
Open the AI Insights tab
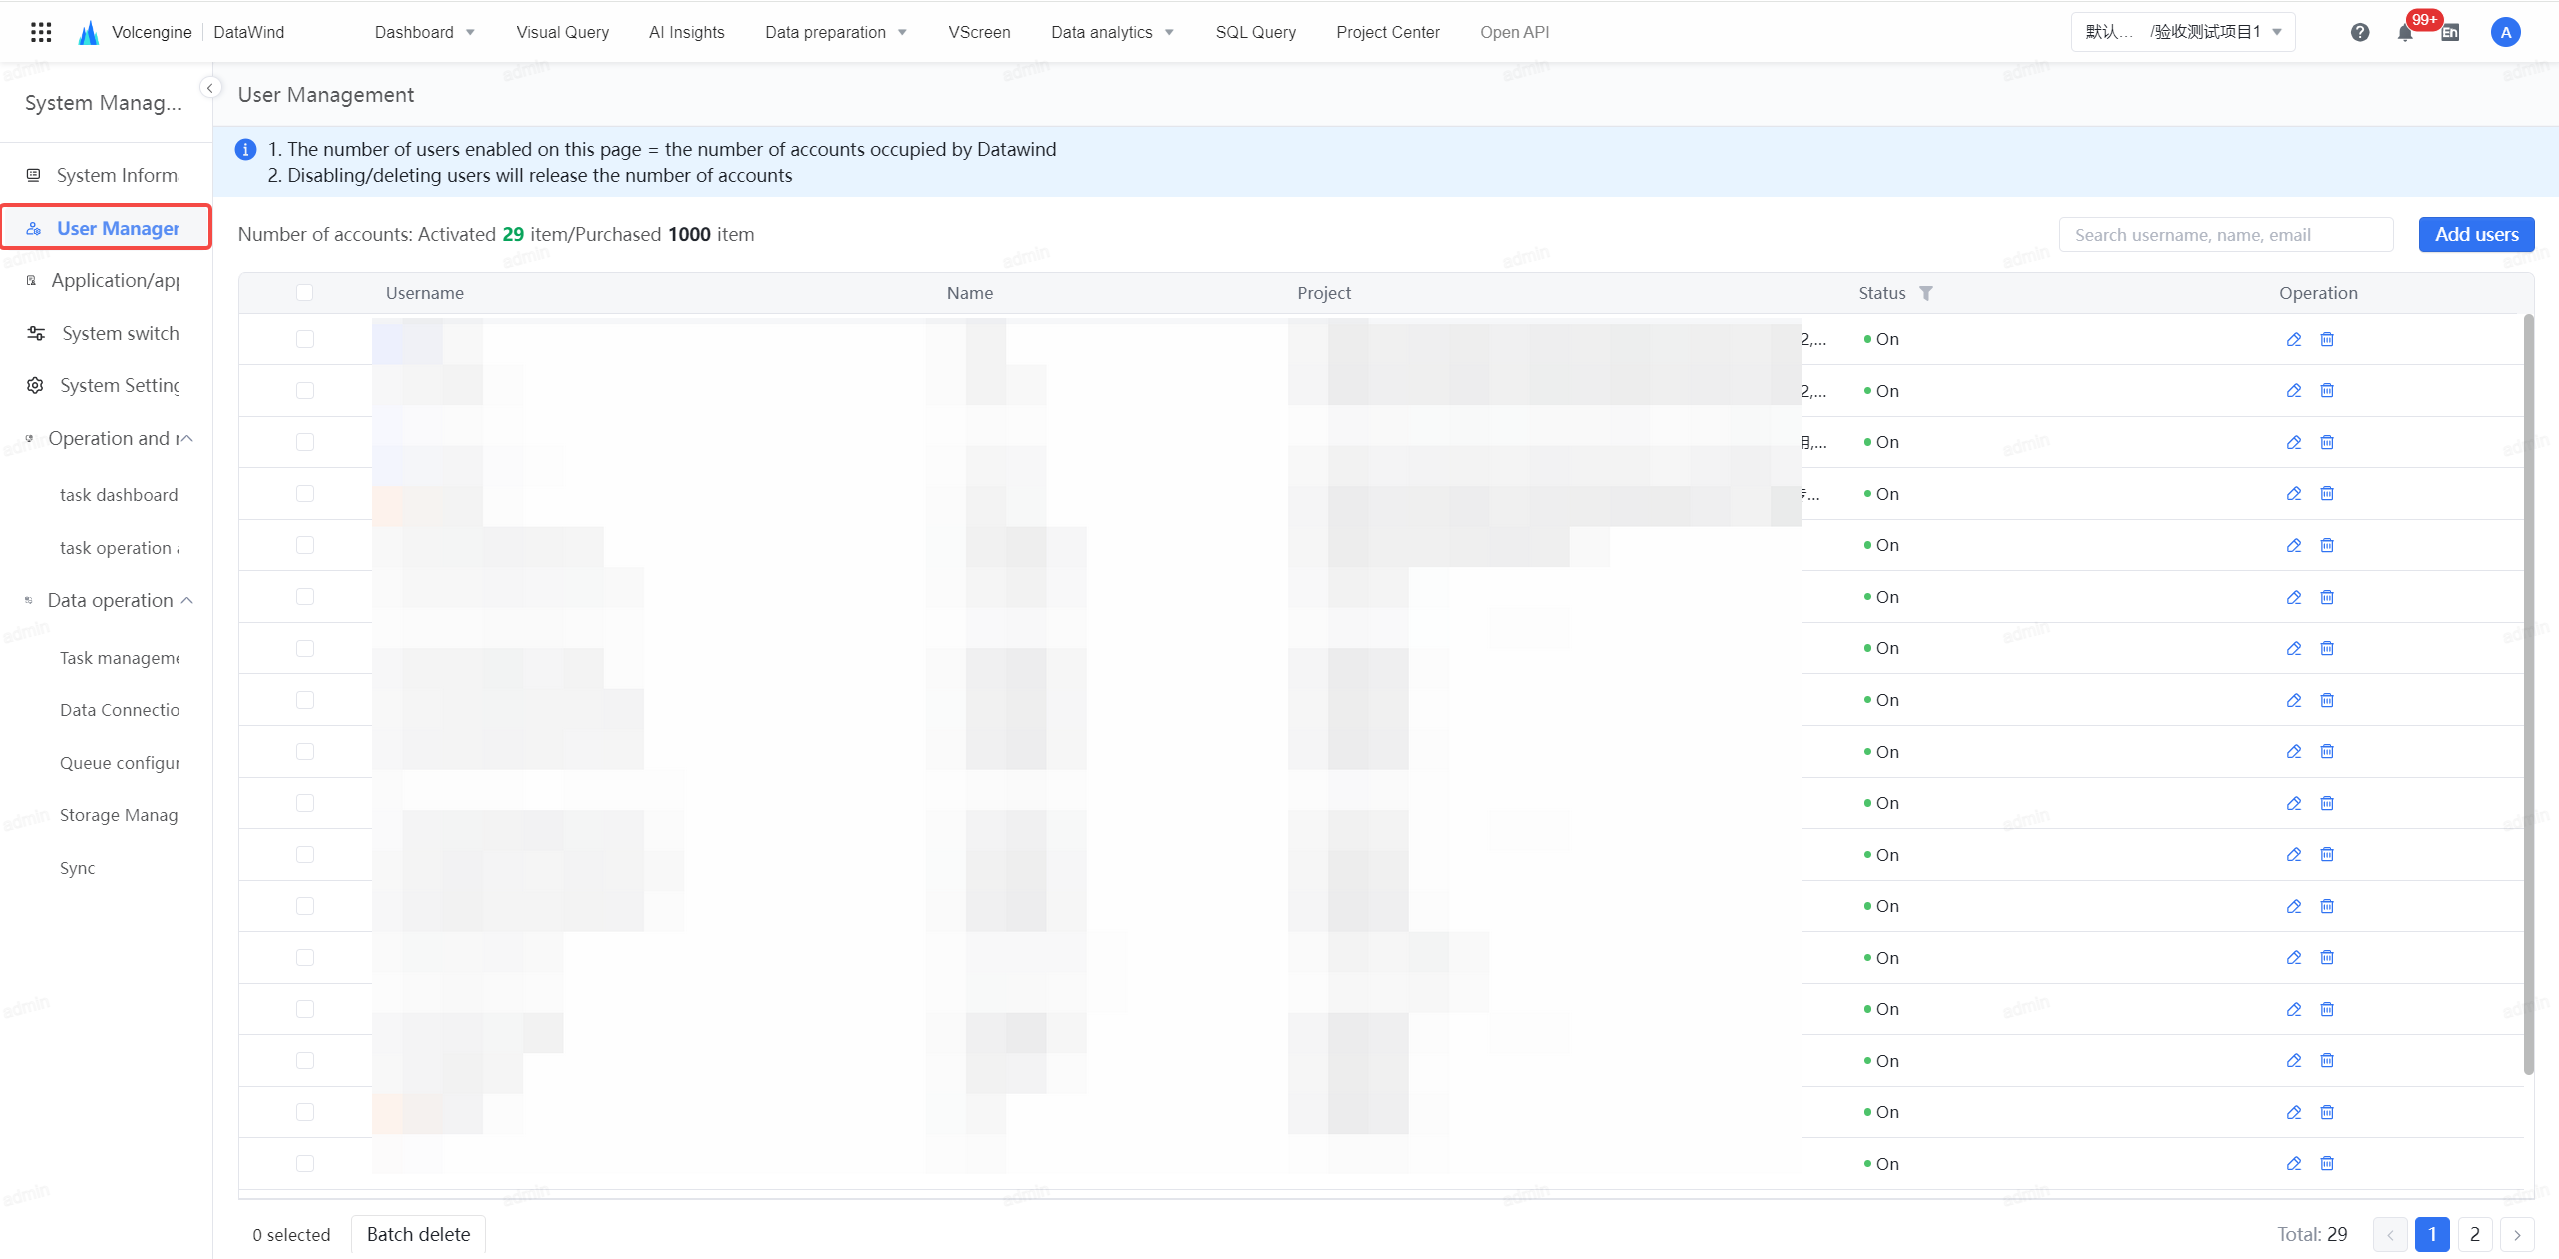pos(687,32)
